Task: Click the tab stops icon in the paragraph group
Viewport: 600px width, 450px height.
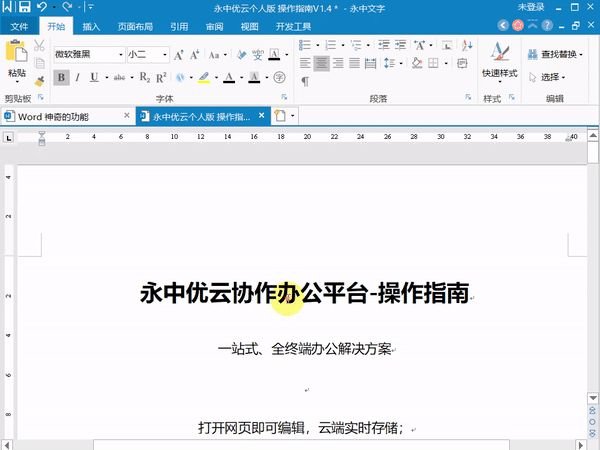Action: (x=447, y=46)
